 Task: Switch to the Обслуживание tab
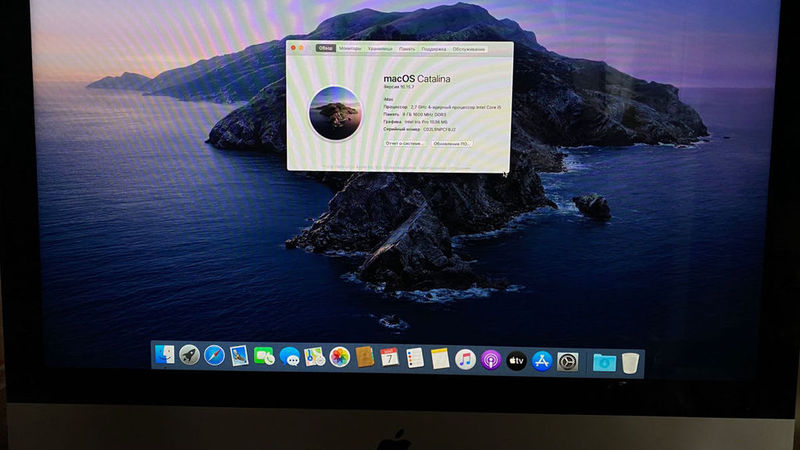tap(469, 49)
